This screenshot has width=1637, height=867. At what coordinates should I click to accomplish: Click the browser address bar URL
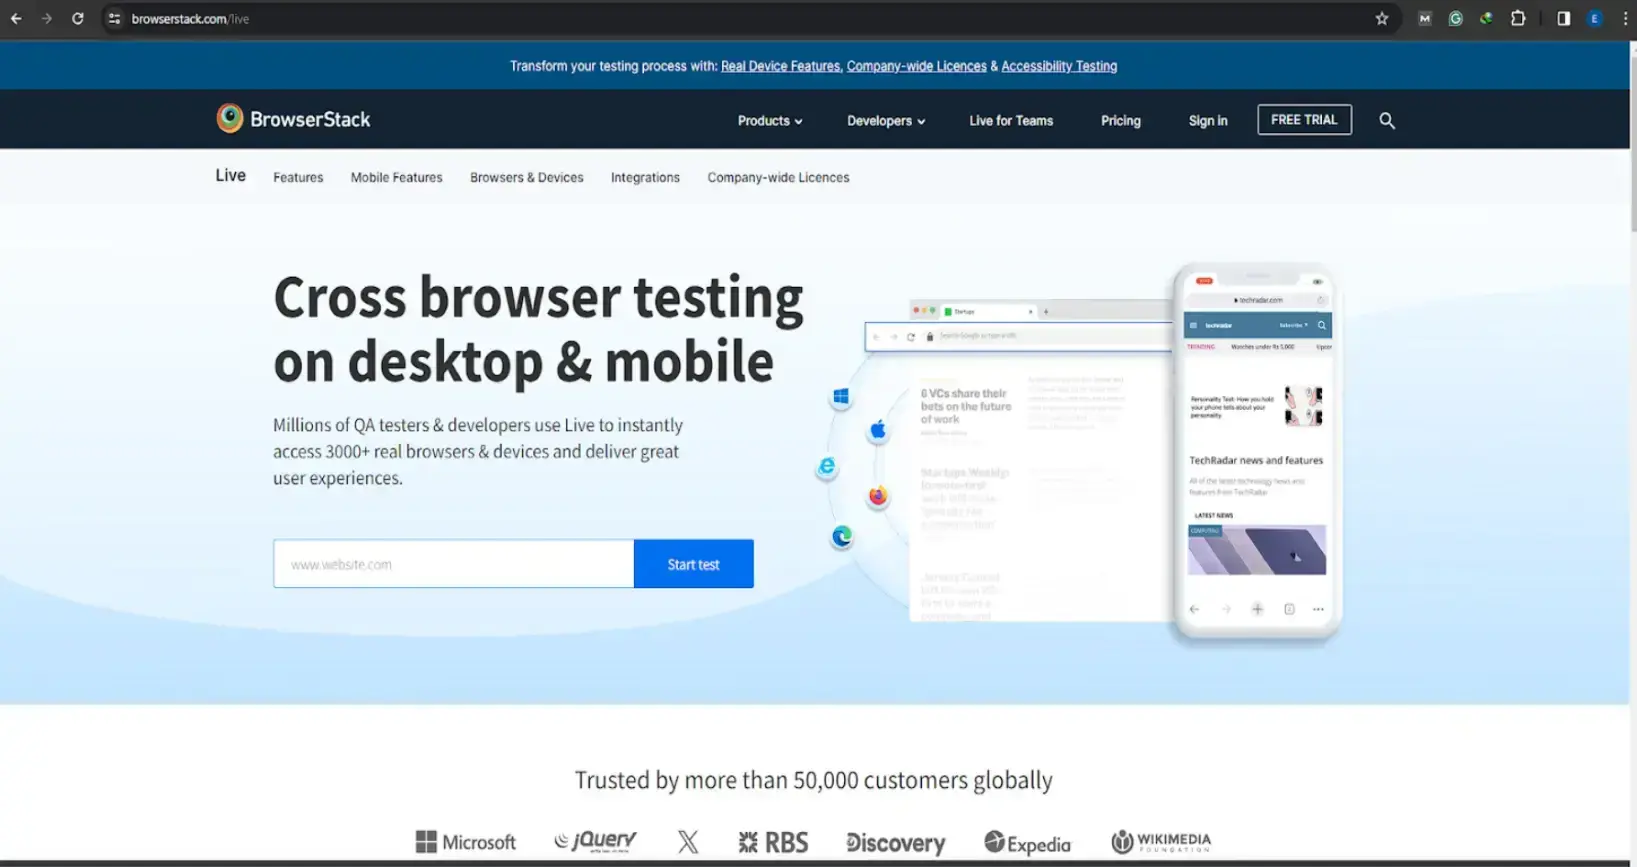190,19
